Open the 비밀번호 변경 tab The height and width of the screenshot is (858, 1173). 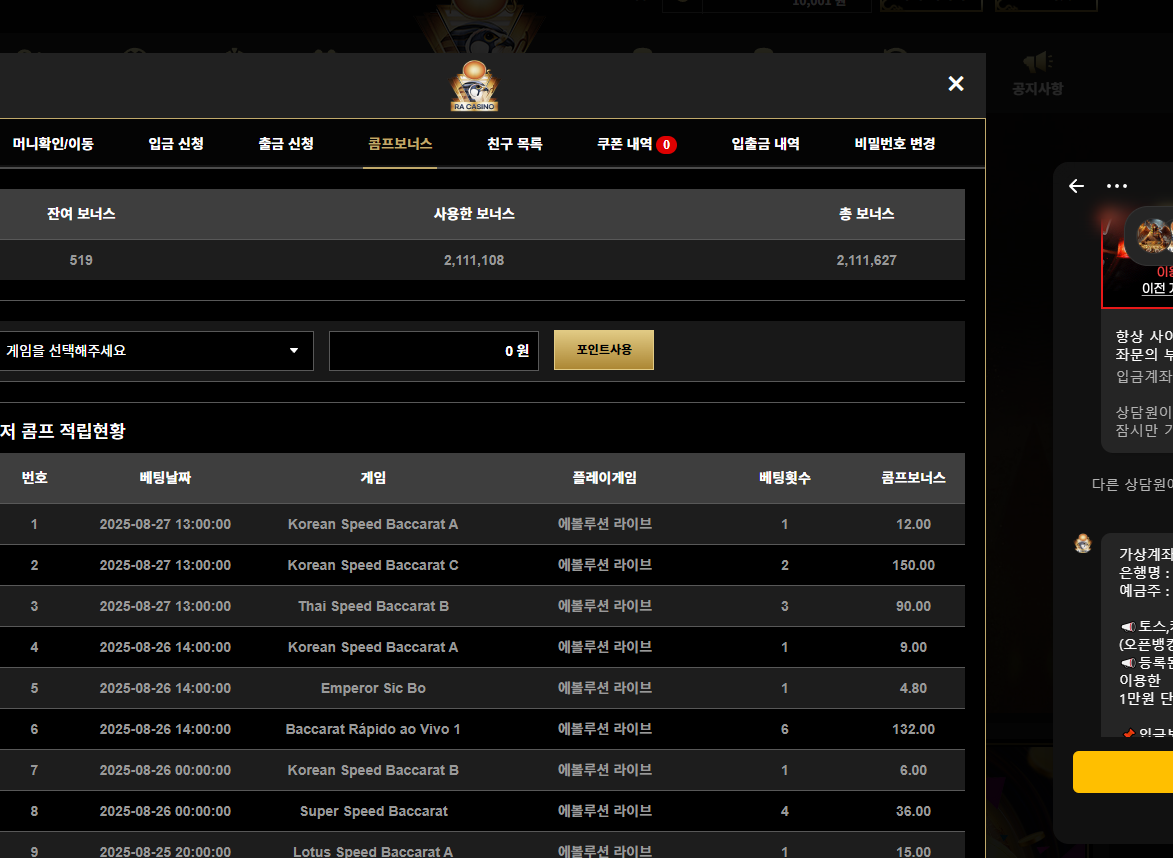(895, 144)
